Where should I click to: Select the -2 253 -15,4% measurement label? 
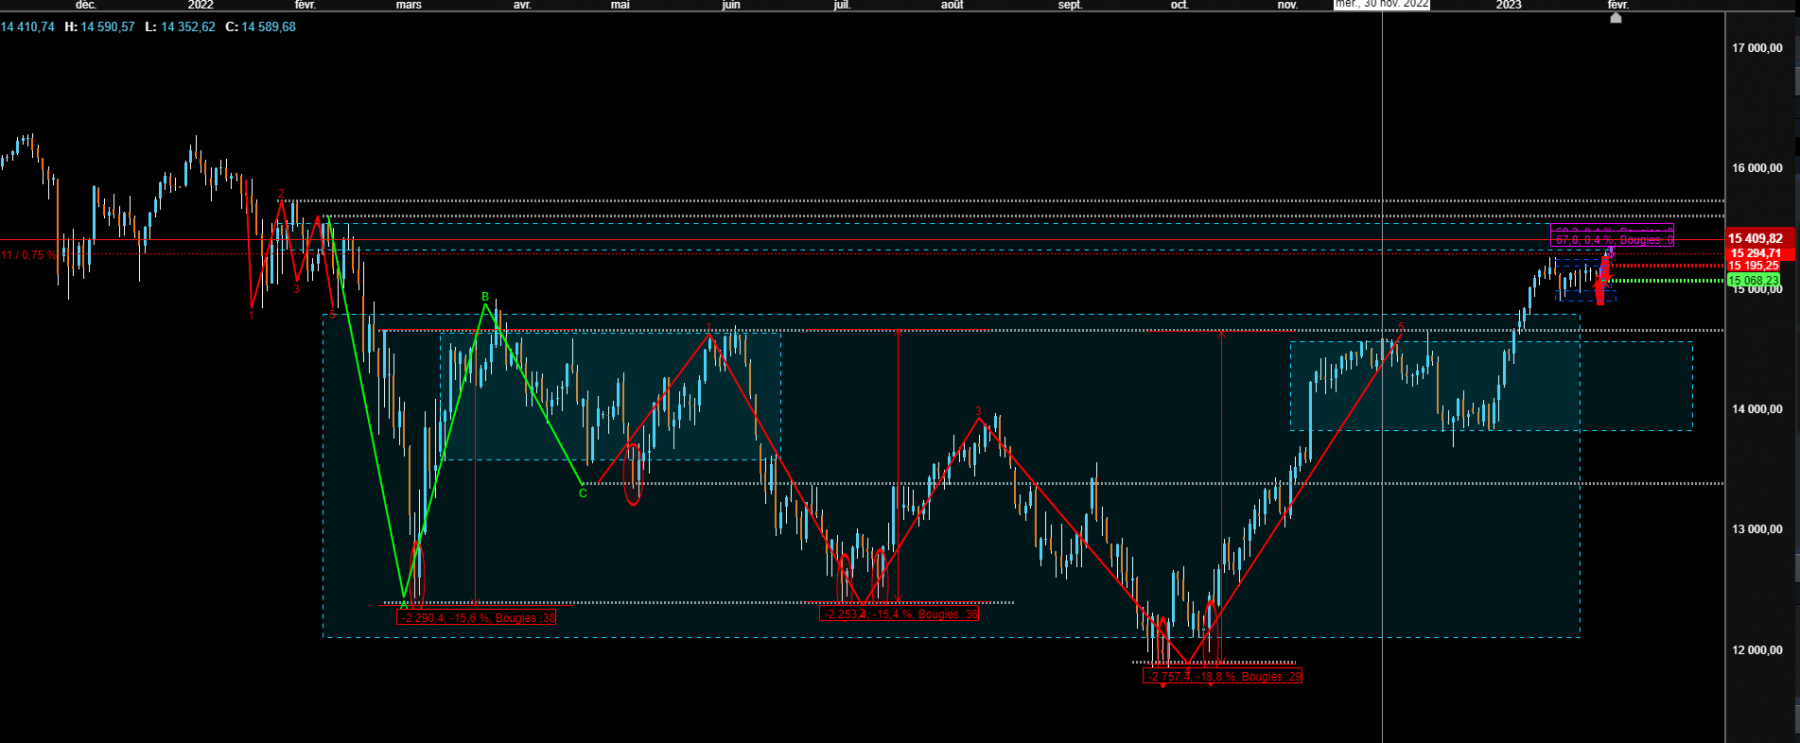[899, 614]
